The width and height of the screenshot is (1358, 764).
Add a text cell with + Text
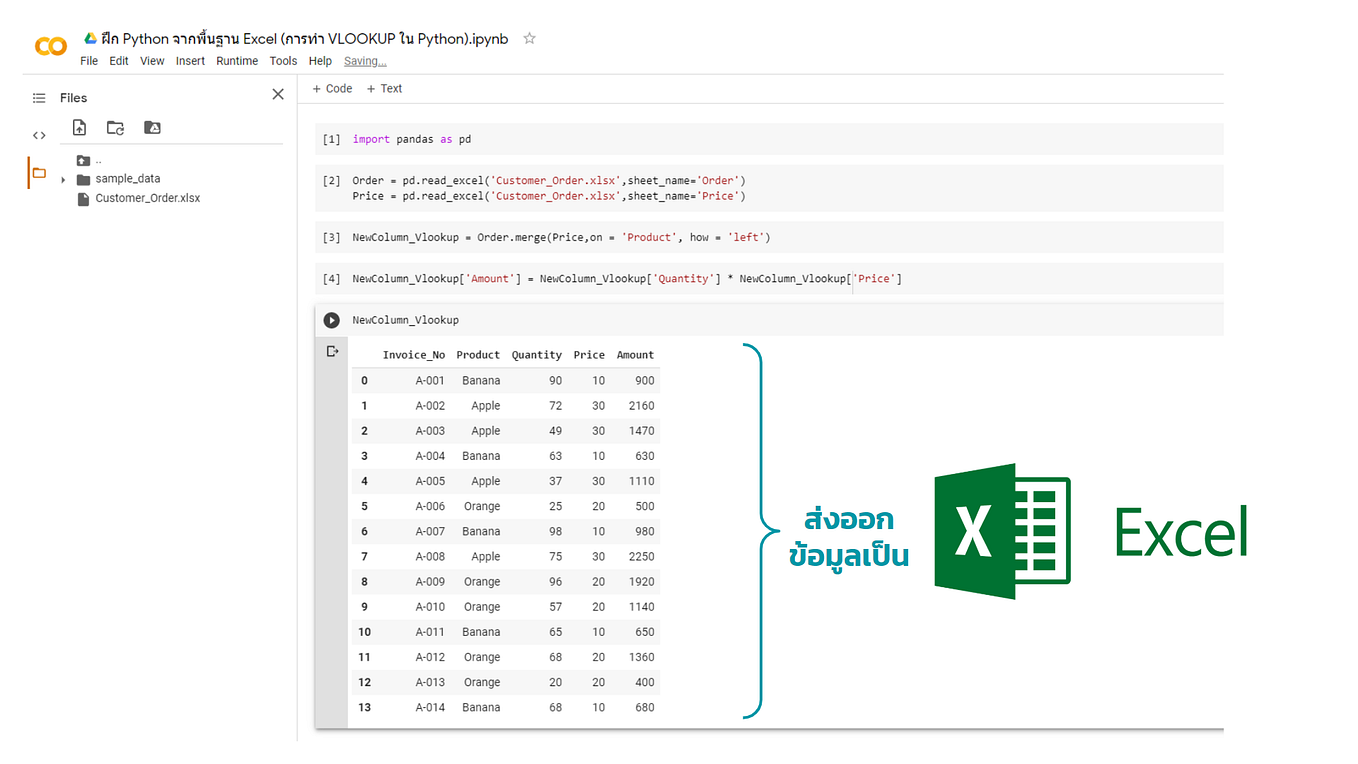pyautogui.click(x=384, y=89)
